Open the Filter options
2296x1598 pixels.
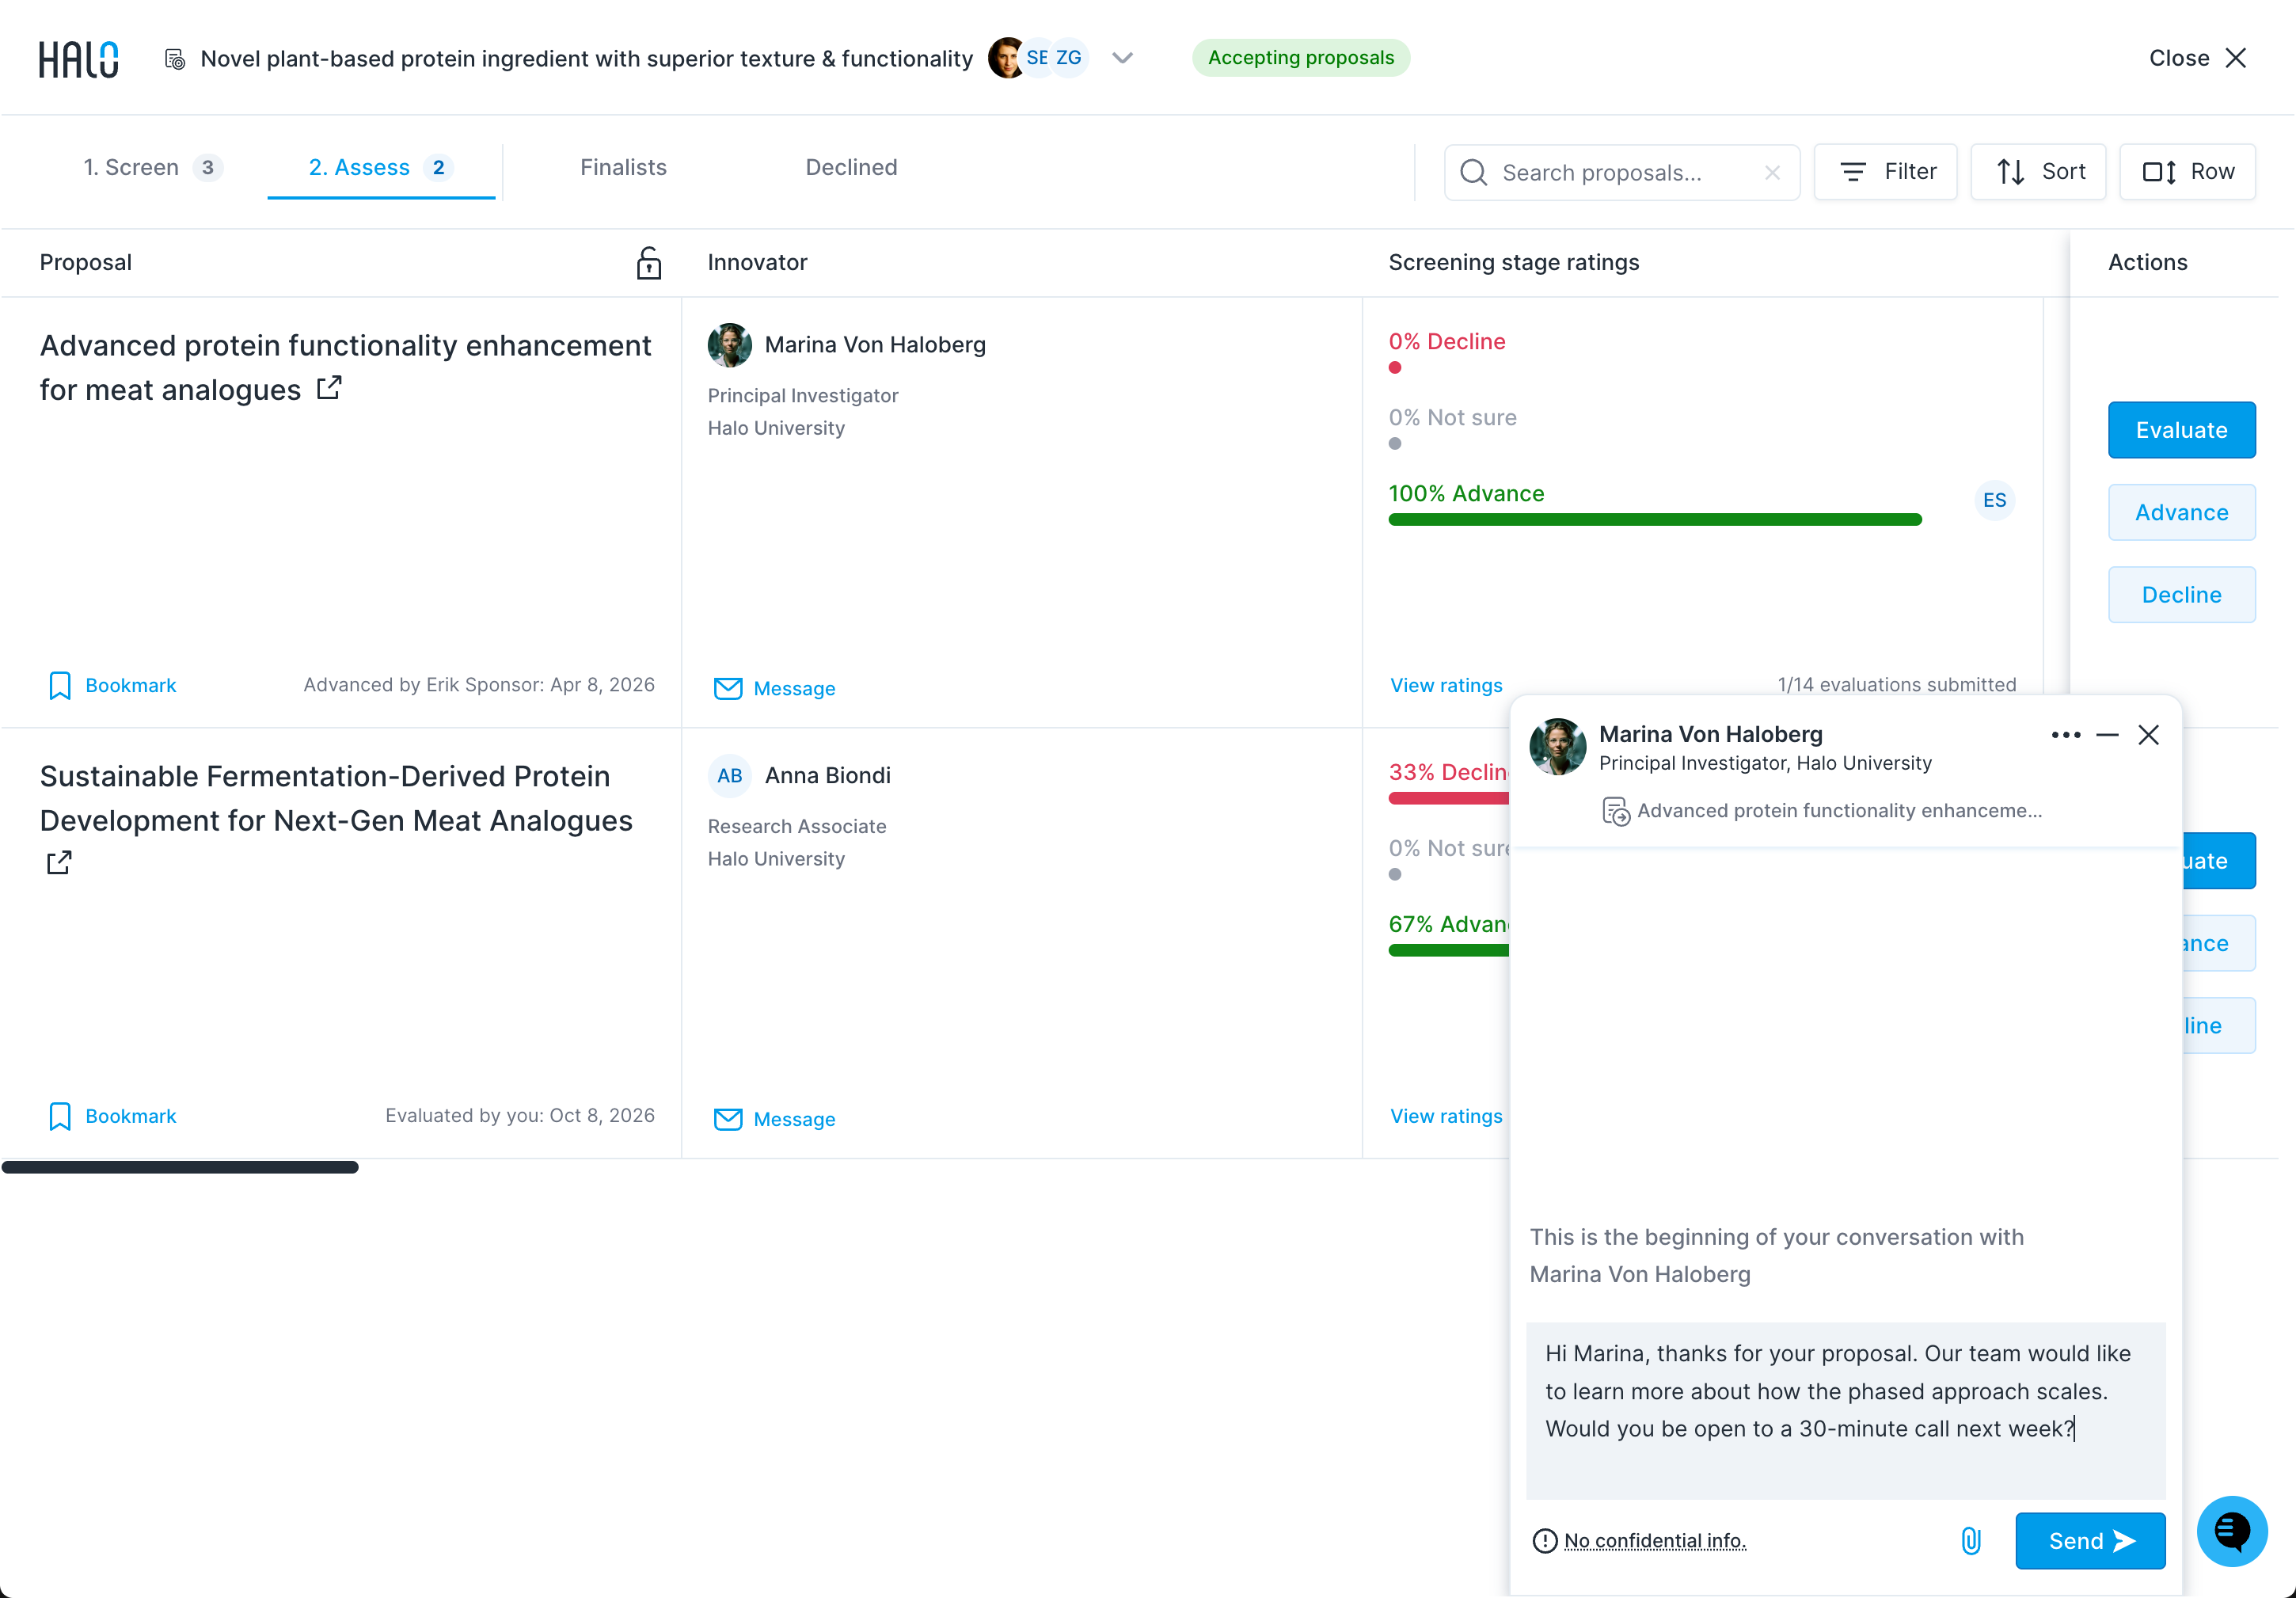click(x=1885, y=172)
